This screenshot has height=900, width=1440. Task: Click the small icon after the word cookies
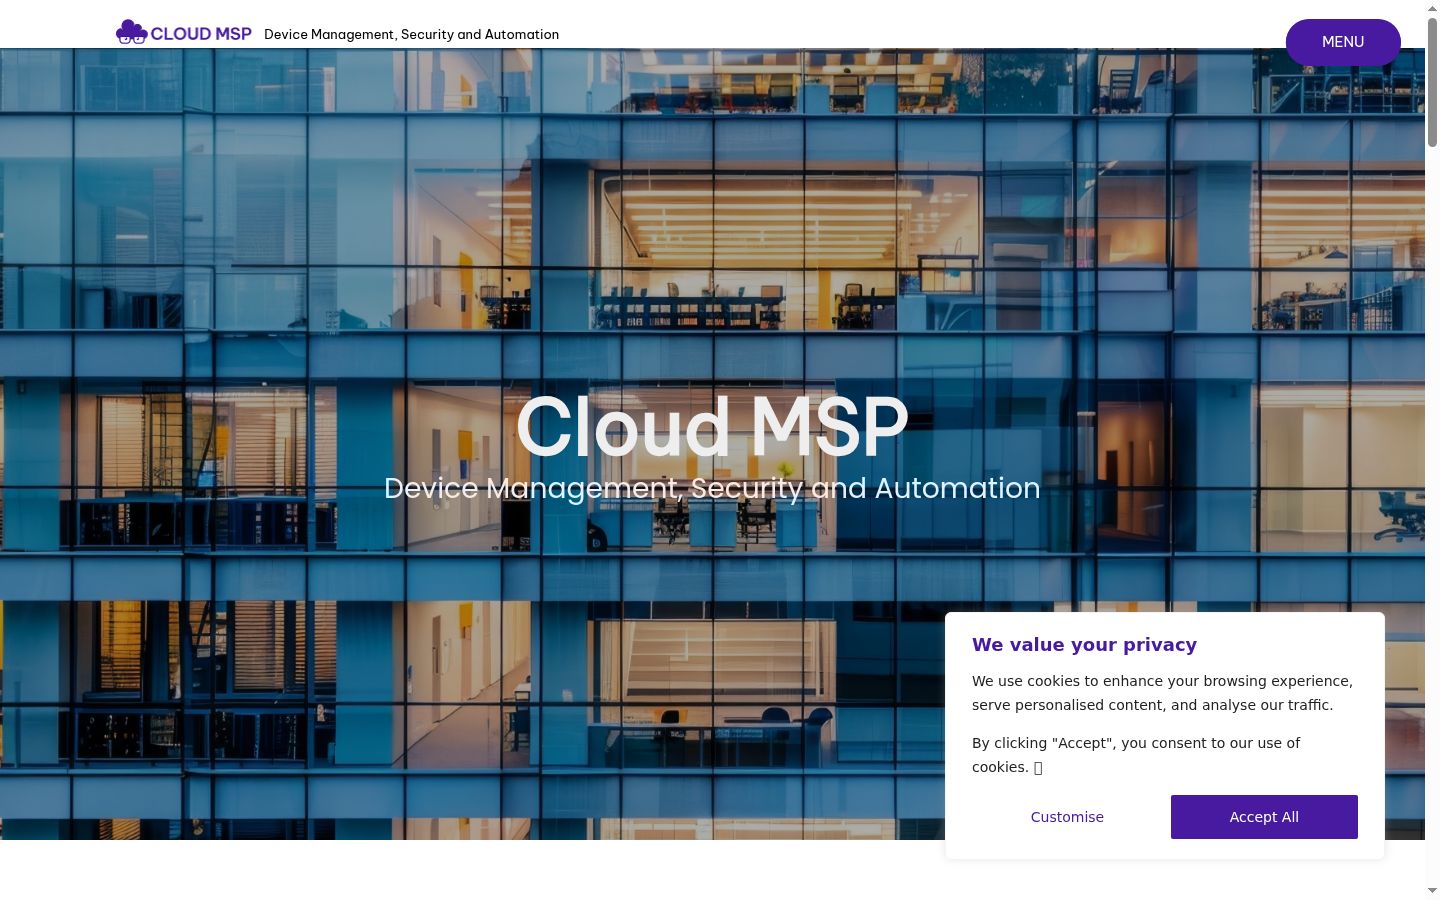point(1038,768)
